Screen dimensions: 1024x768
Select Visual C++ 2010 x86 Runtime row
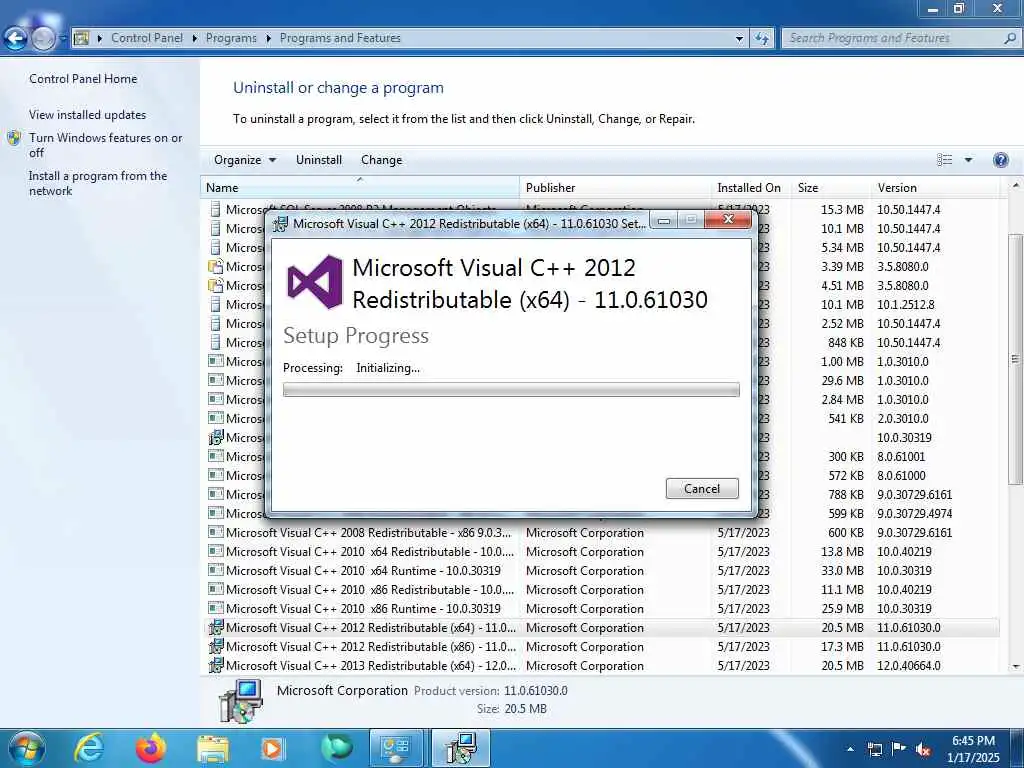click(x=601, y=609)
